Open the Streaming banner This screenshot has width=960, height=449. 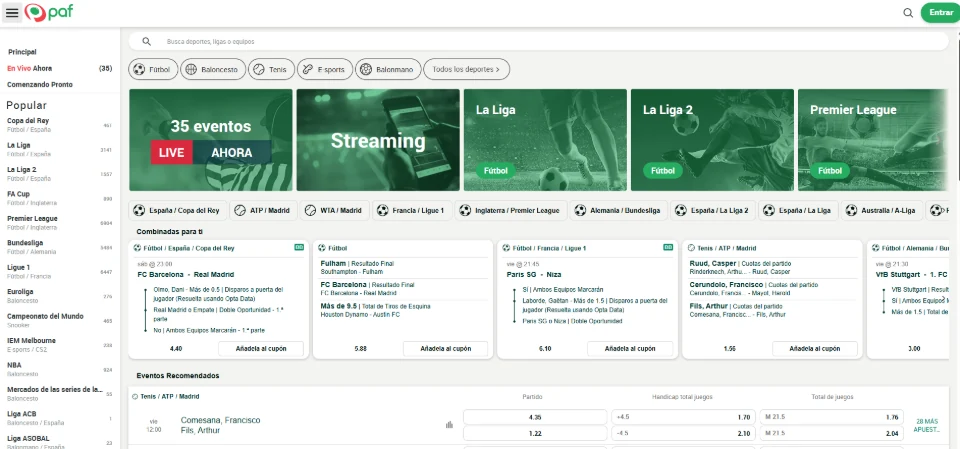(x=378, y=140)
